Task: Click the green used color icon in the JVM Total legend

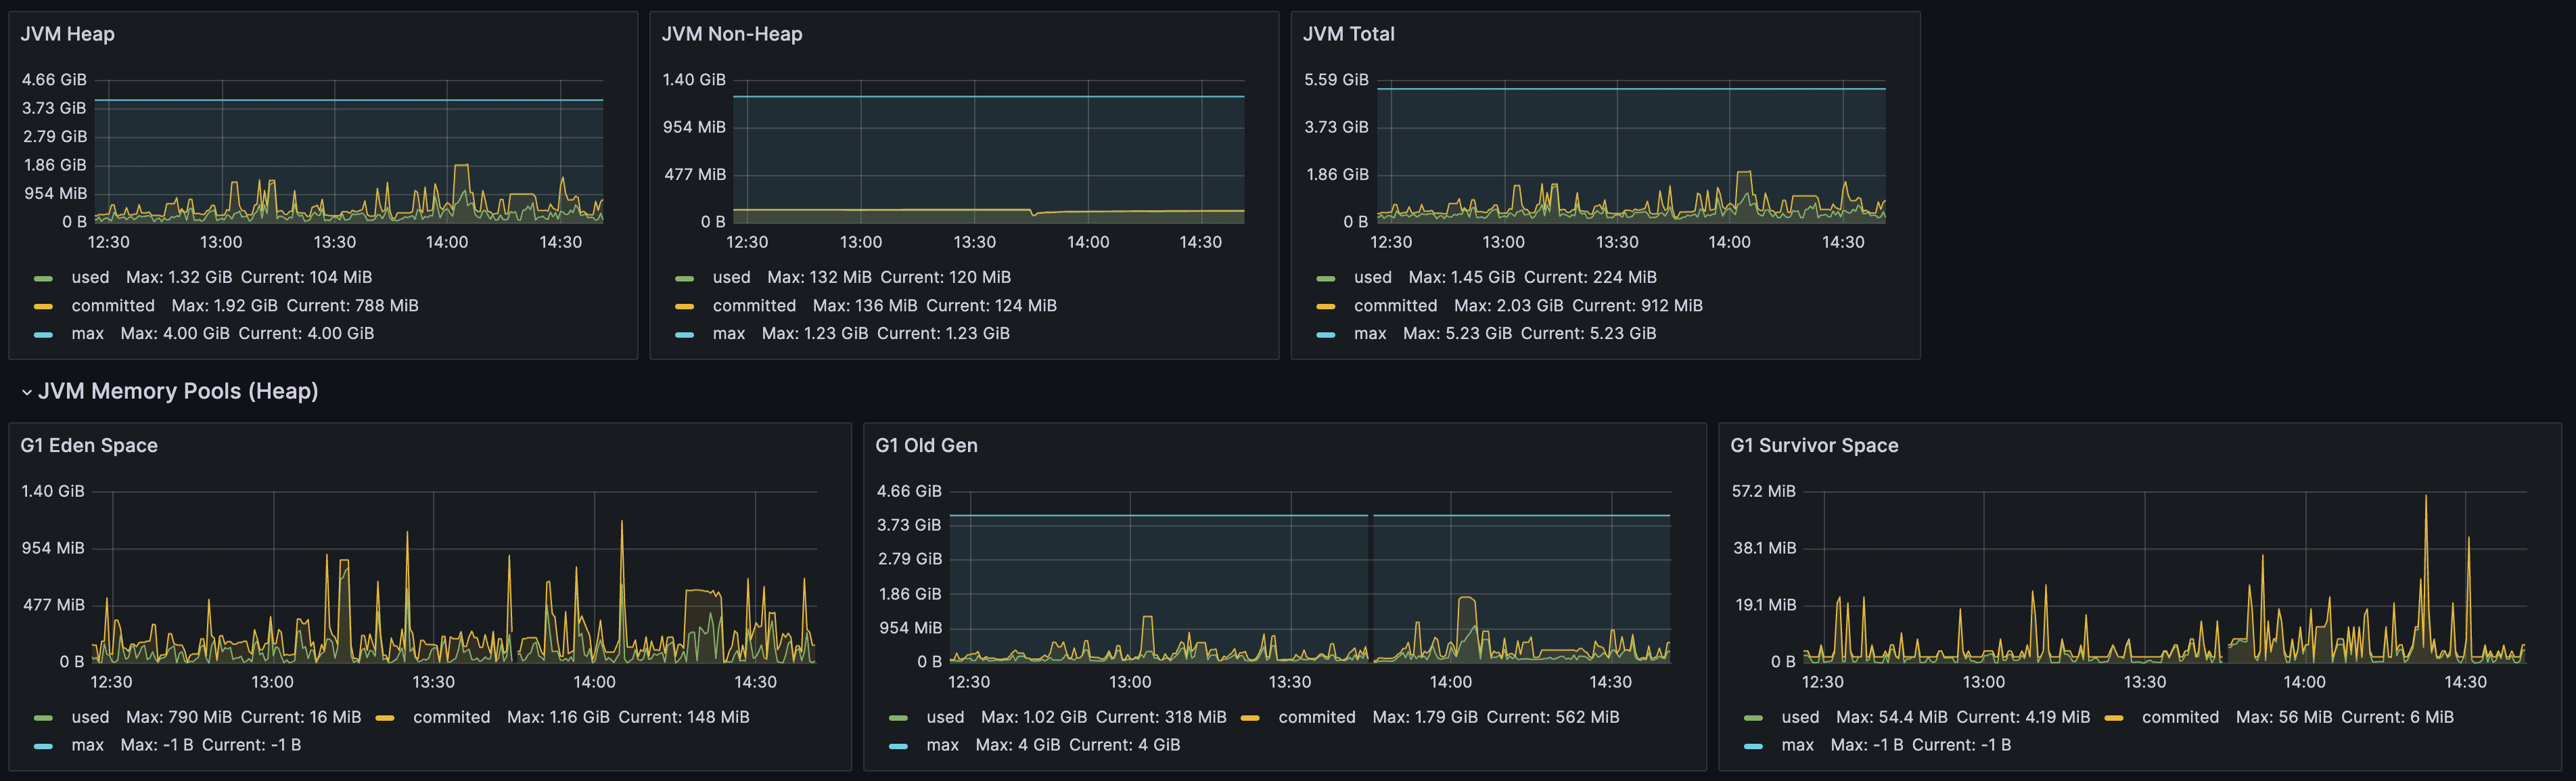Action: (1325, 278)
